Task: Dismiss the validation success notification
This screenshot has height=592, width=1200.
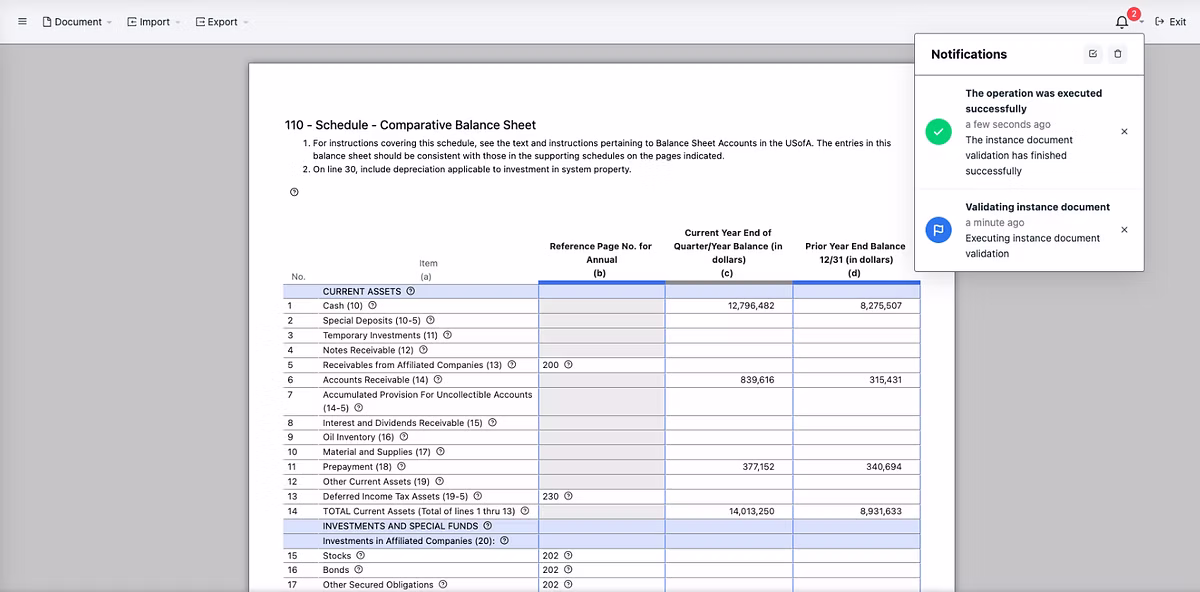Action: tap(1124, 131)
